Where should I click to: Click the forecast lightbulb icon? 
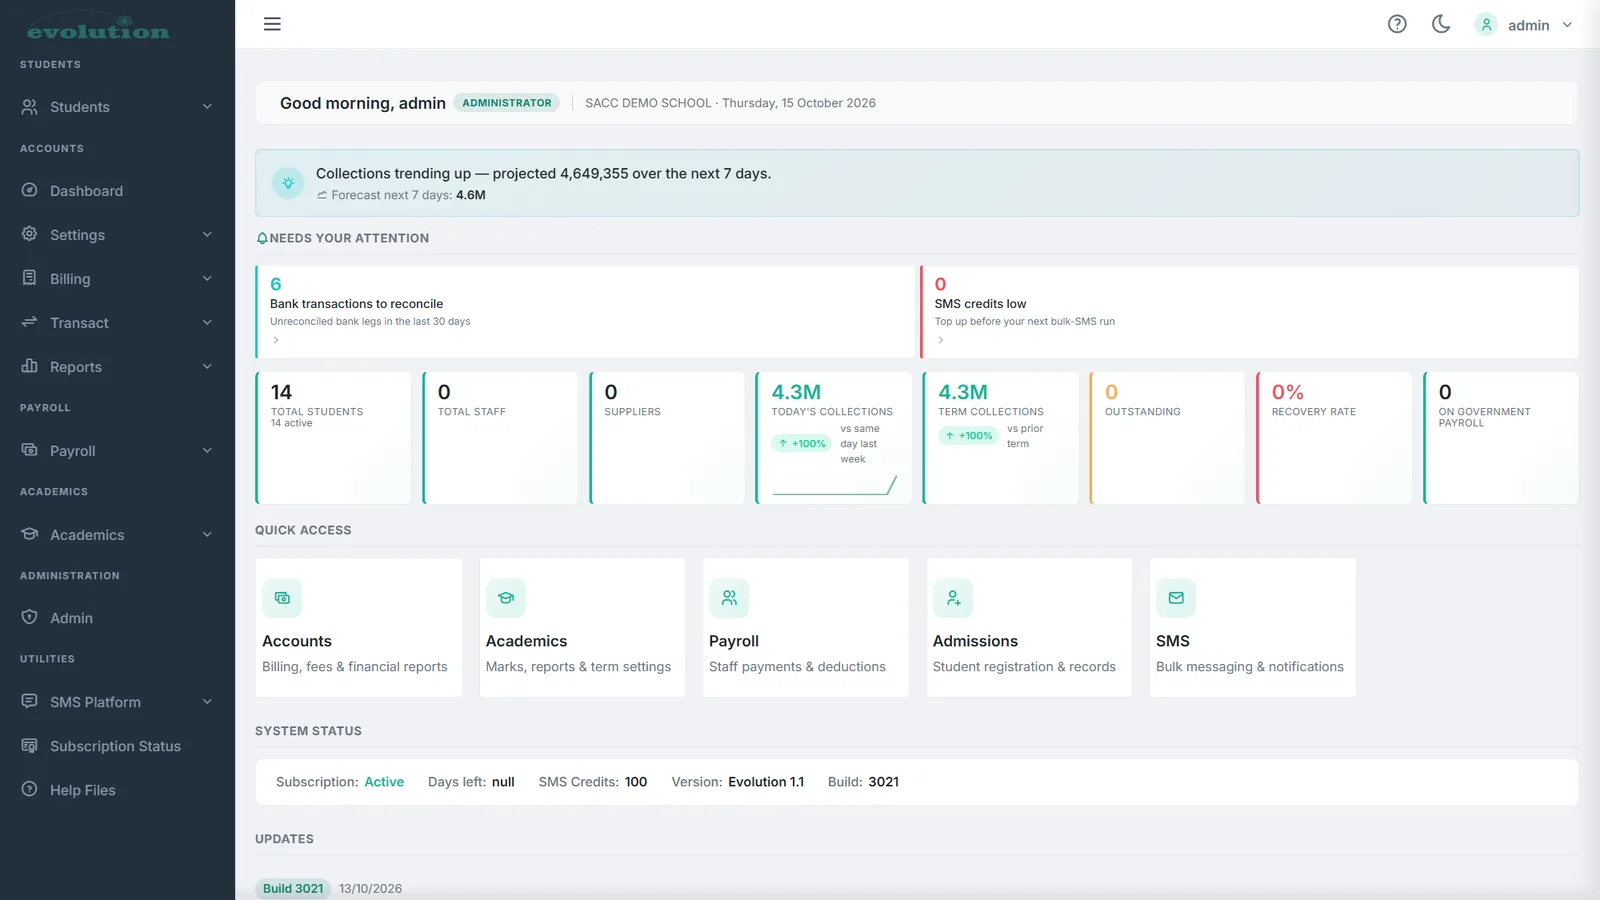pos(288,183)
